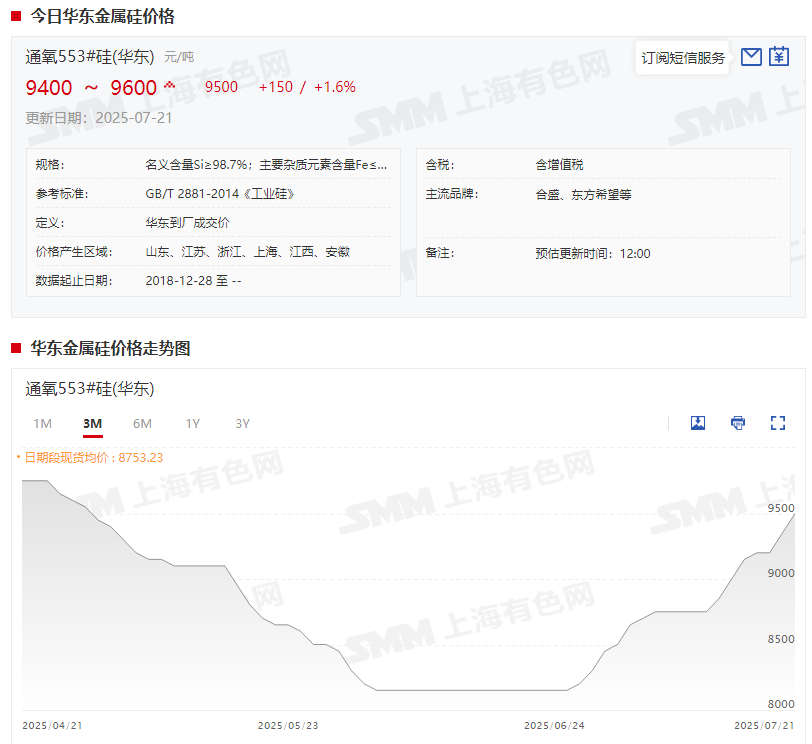The height and width of the screenshot is (744, 812).
Task: Choose the 1Y chart period
Action: click(193, 424)
